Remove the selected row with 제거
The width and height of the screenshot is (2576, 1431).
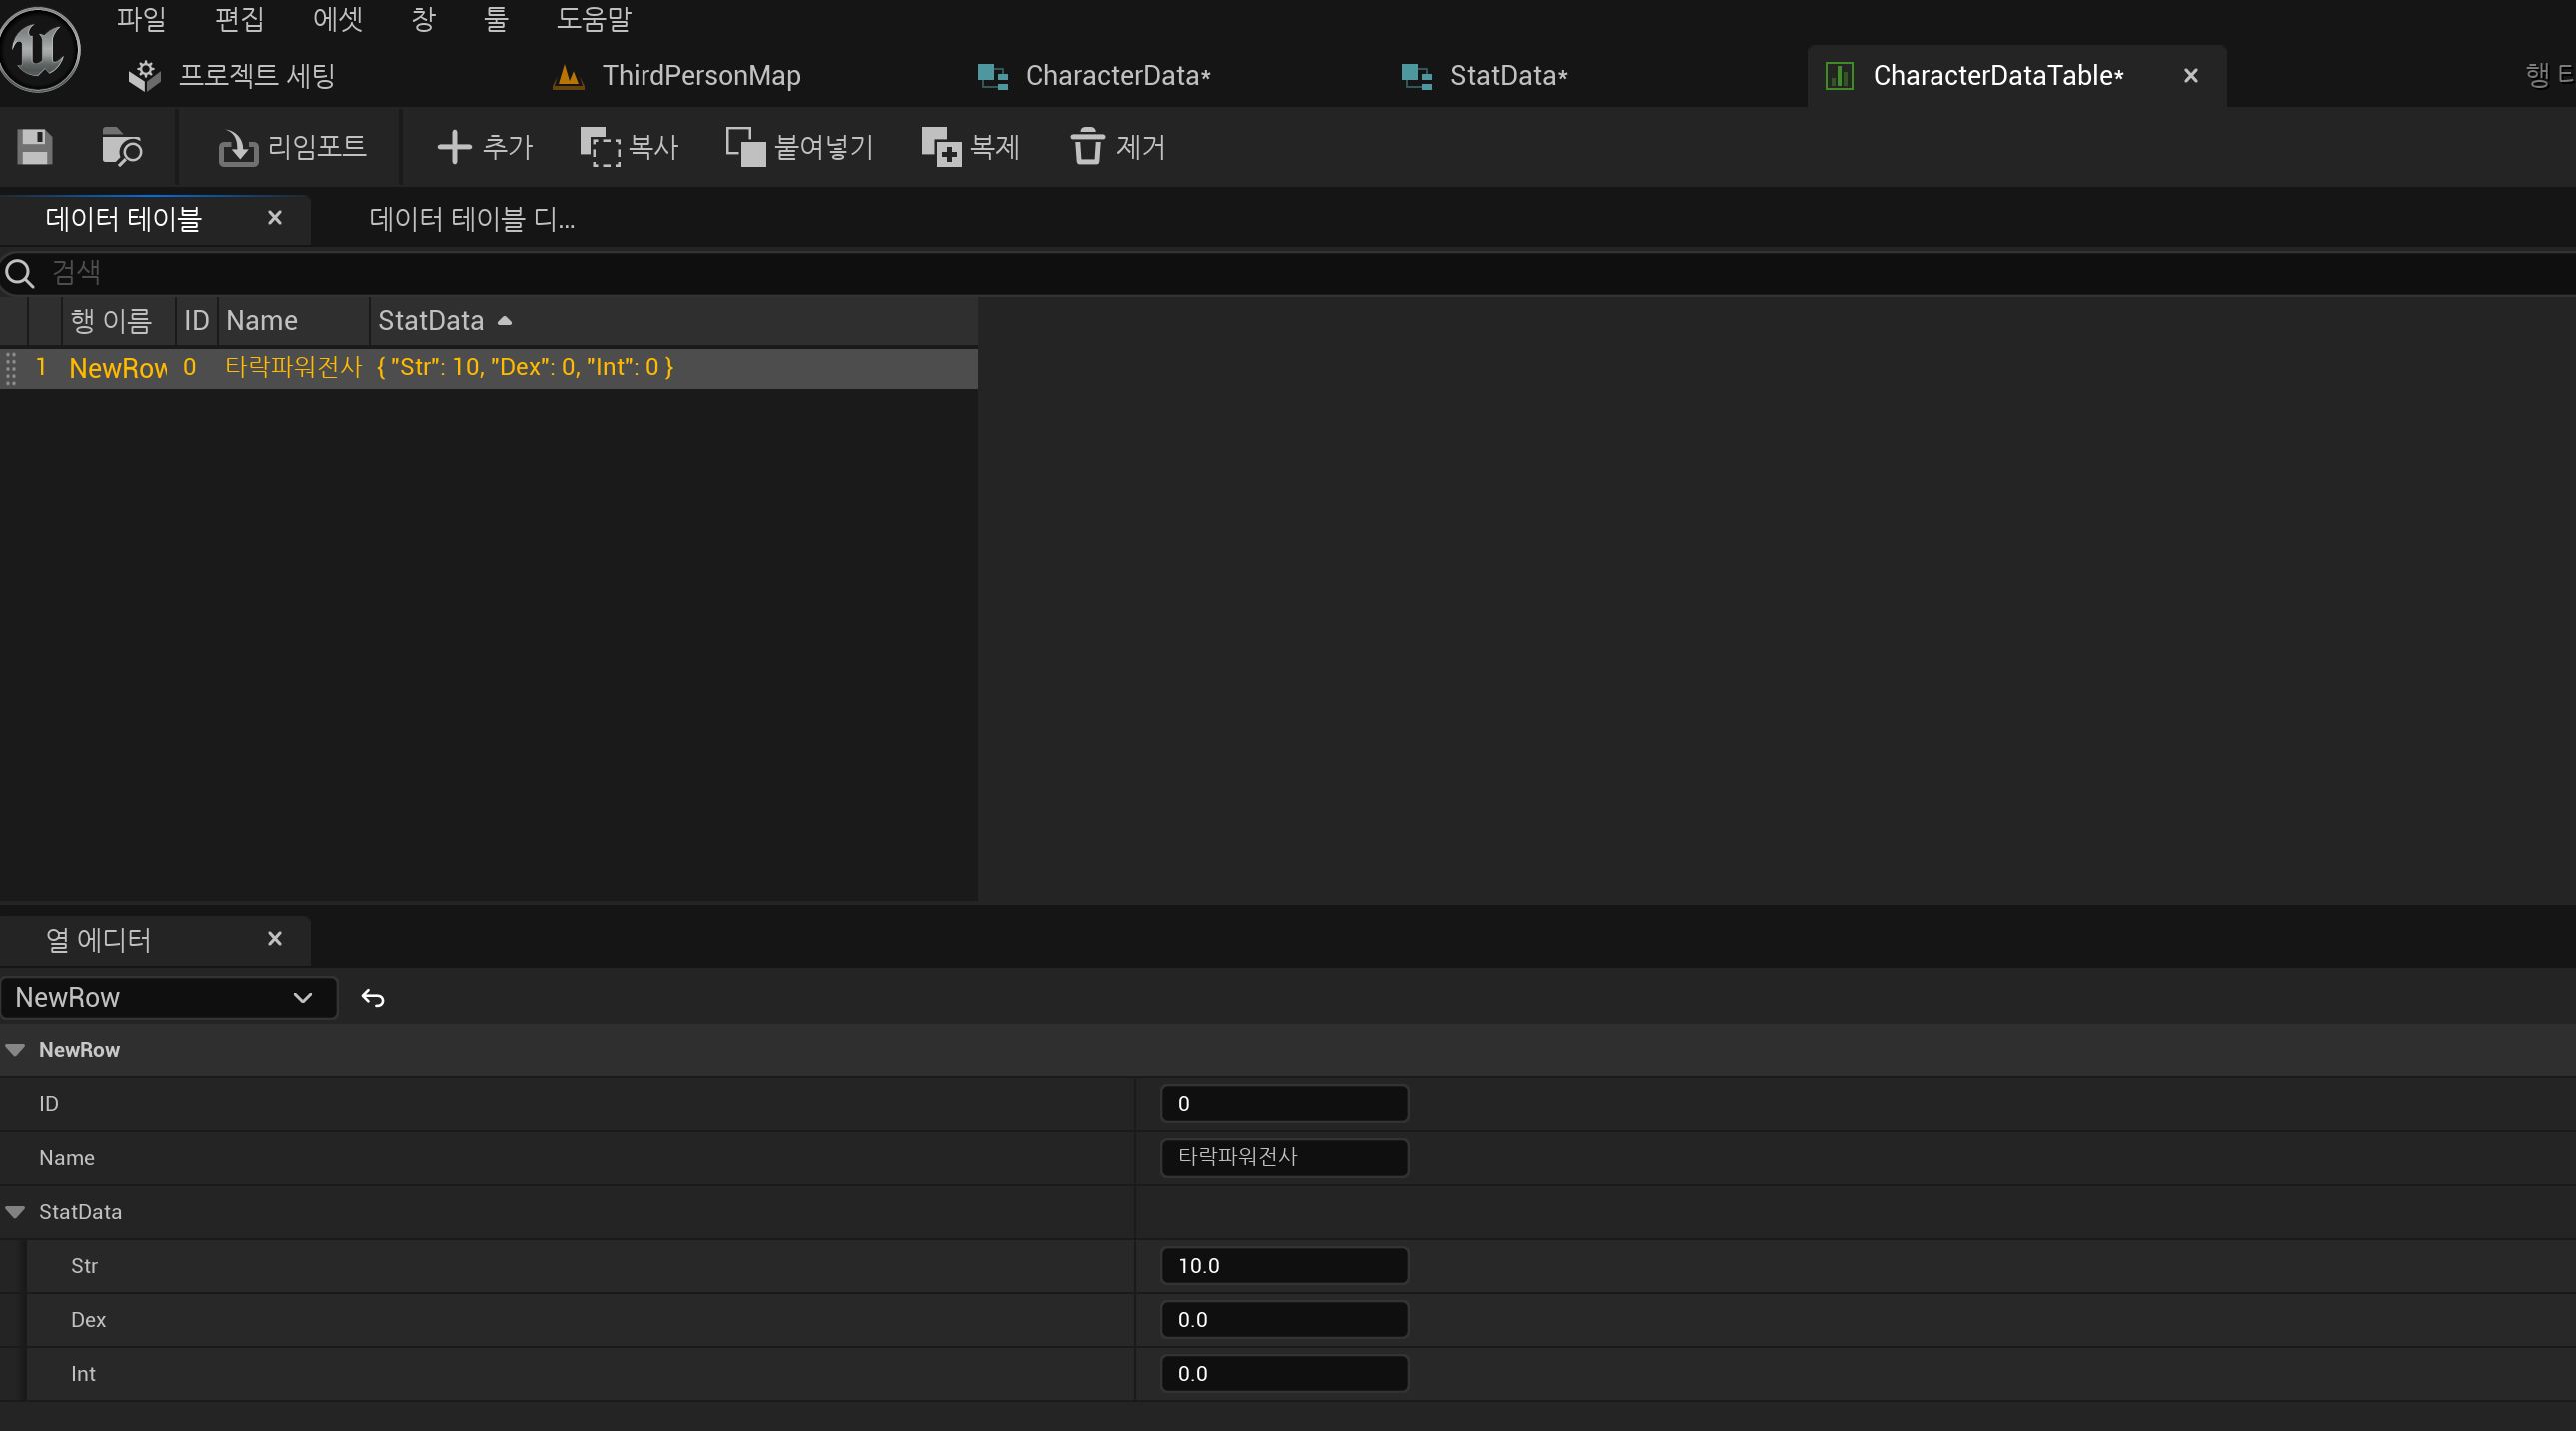pyautogui.click(x=1117, y=147)
